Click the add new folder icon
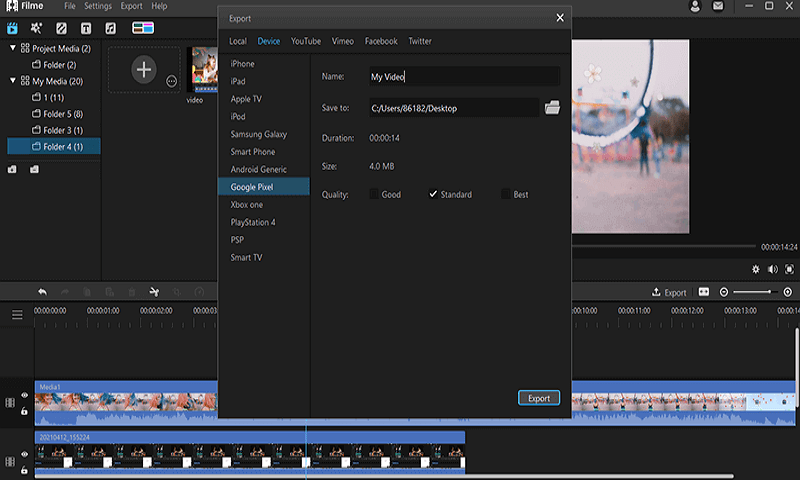The height and width of the screenshot is (480, 800). tap(12, 169)
